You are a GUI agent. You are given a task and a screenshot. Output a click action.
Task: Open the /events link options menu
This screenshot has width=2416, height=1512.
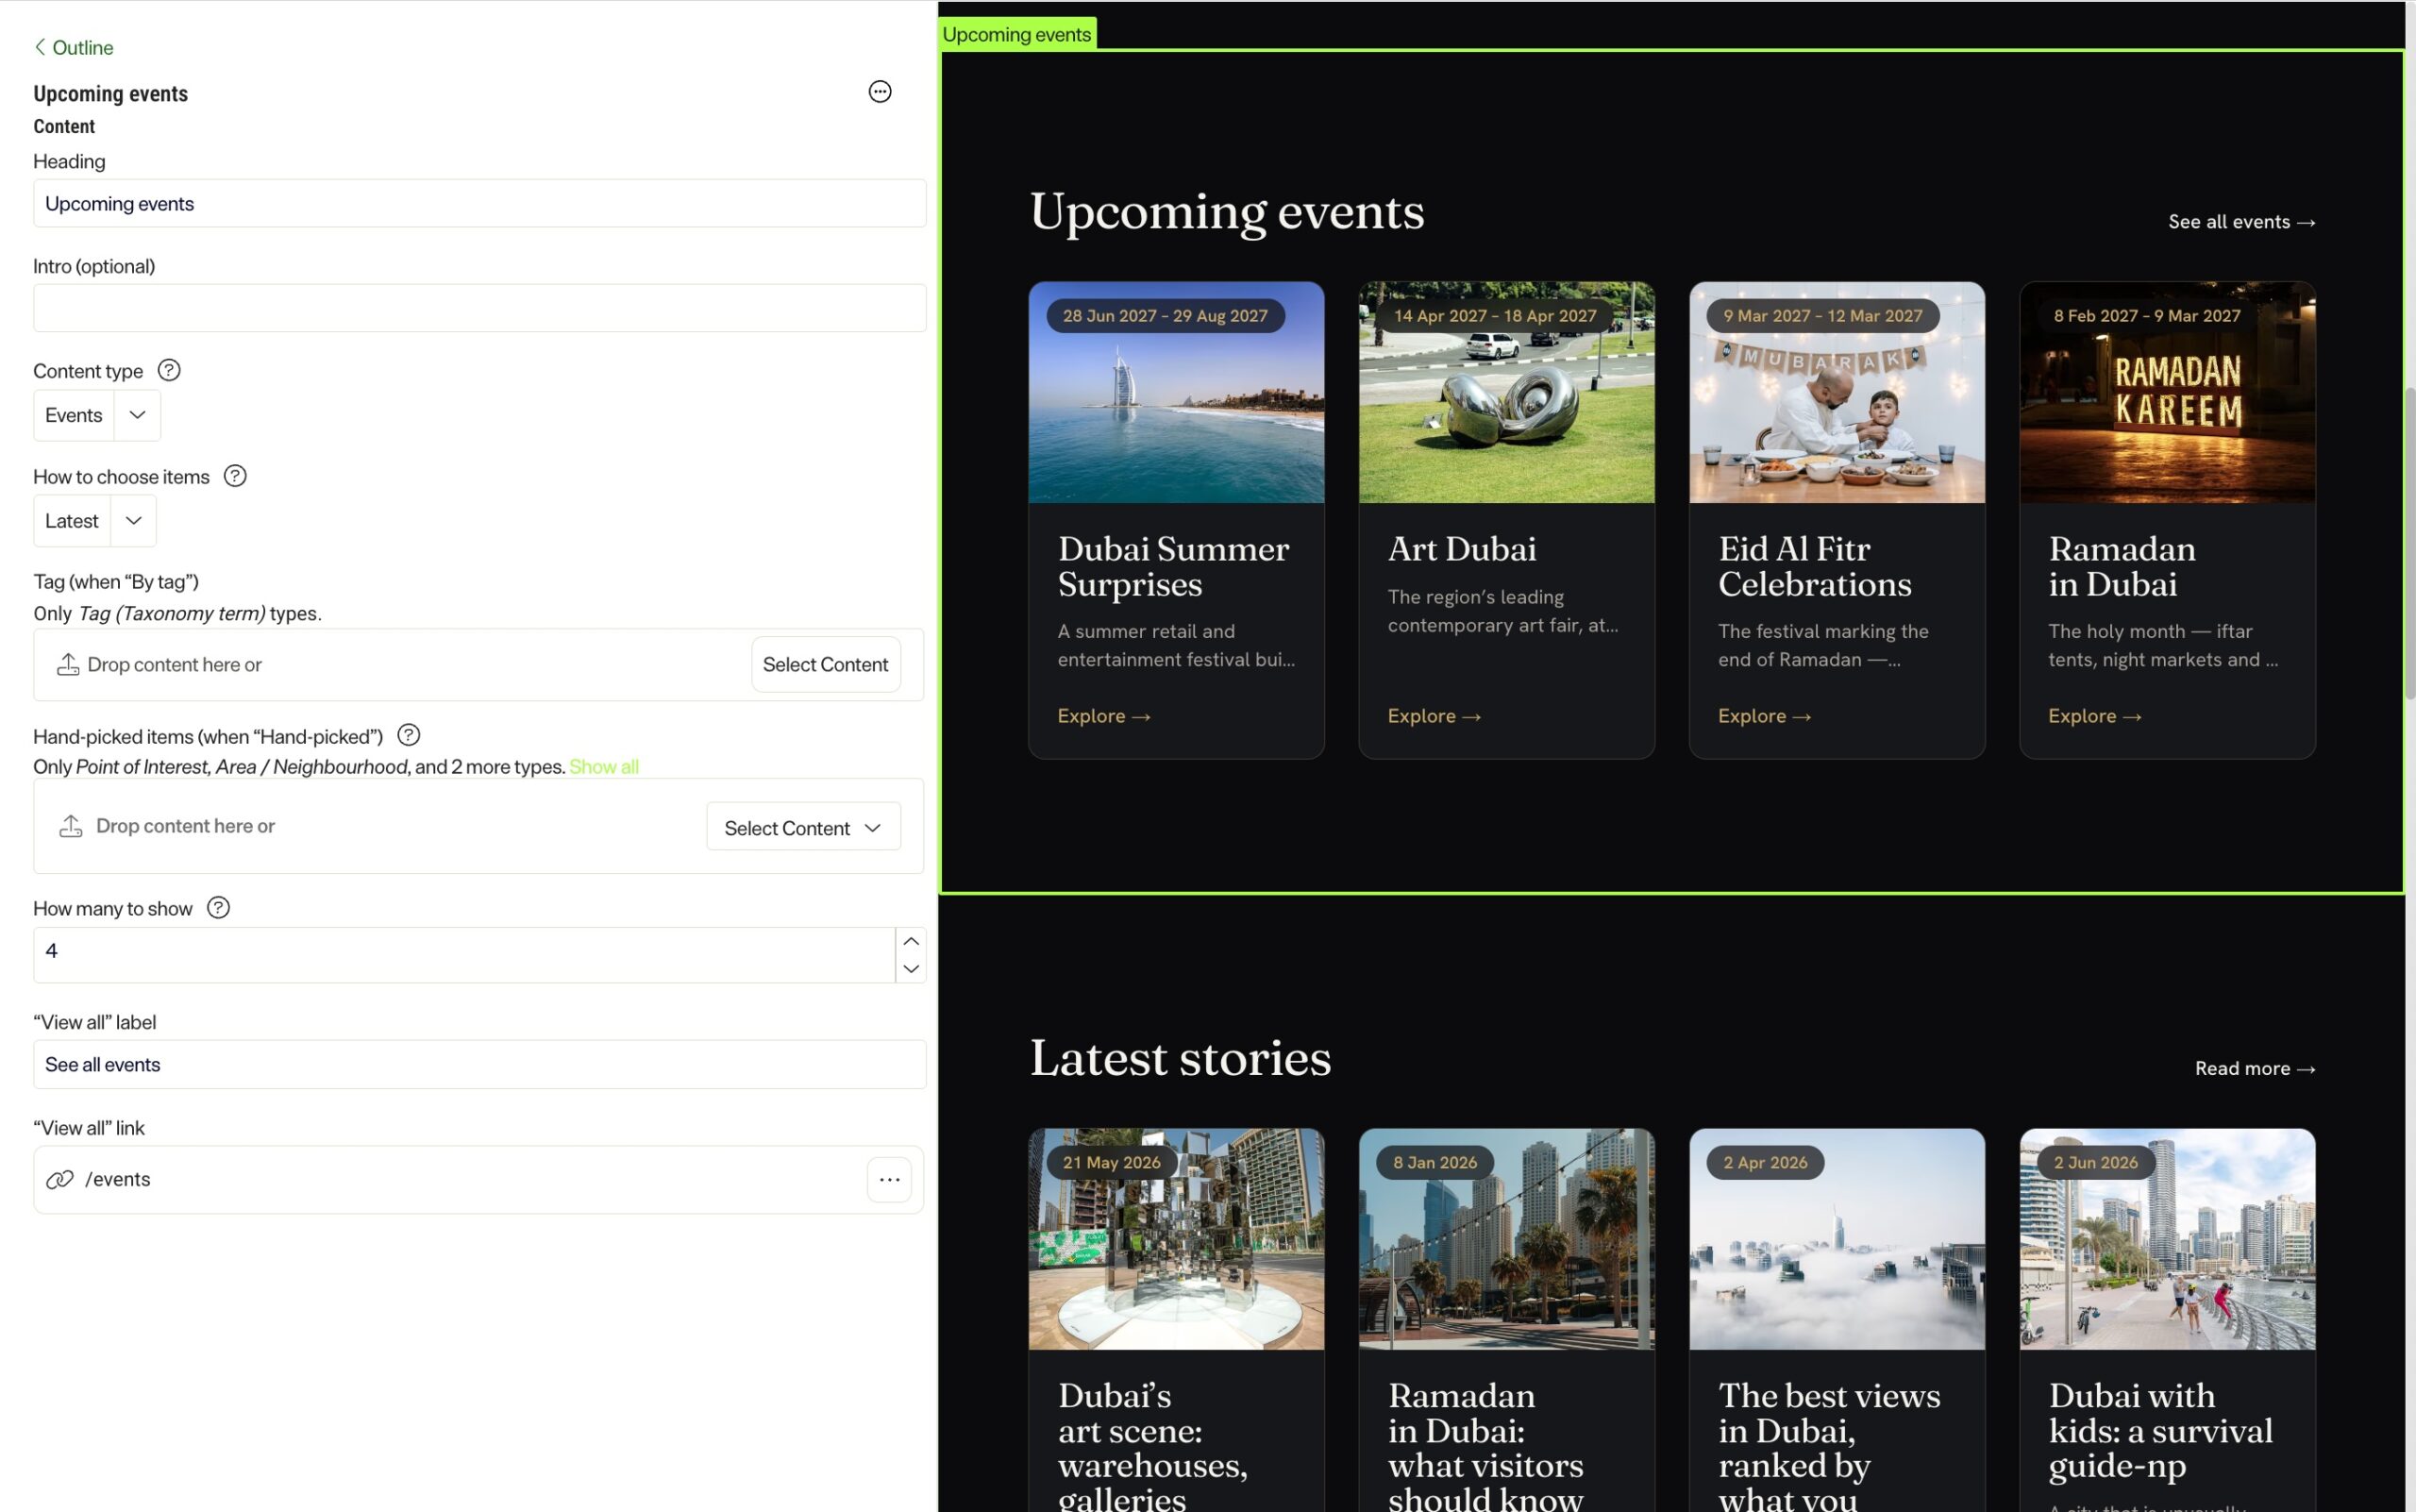889,1180
